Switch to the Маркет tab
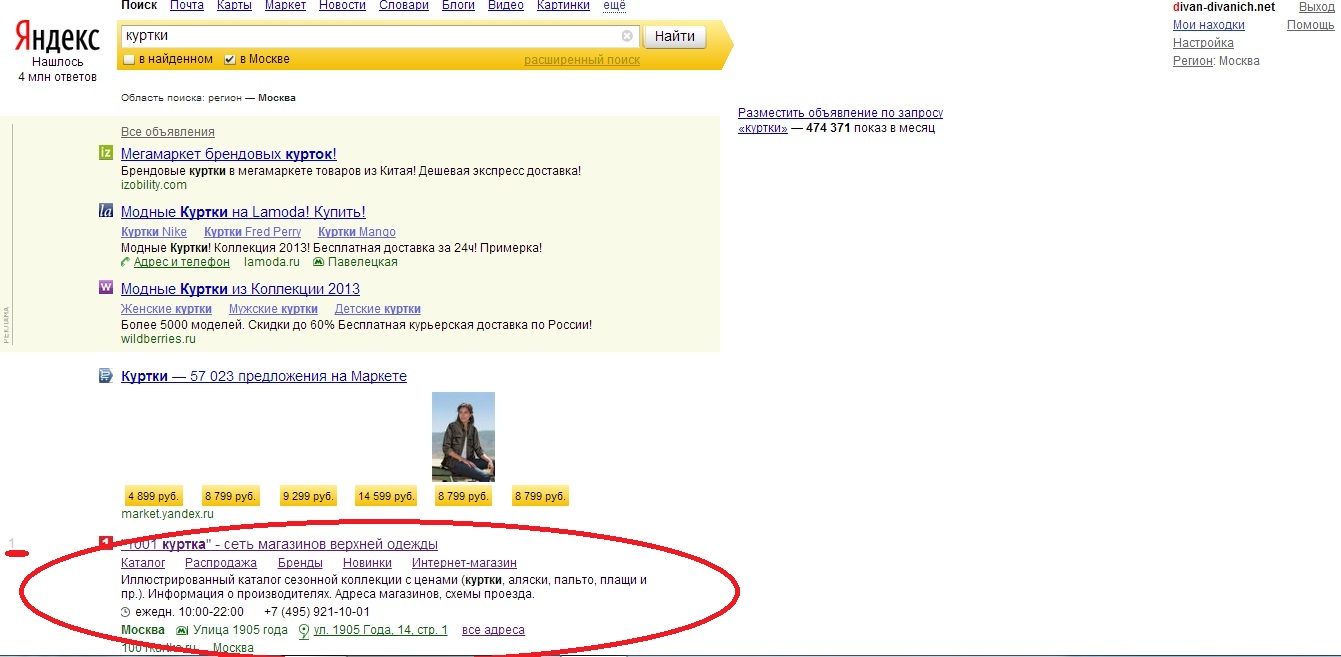Image resolution: width=1341 pixels, height=657 pixels. pos(285,6)
